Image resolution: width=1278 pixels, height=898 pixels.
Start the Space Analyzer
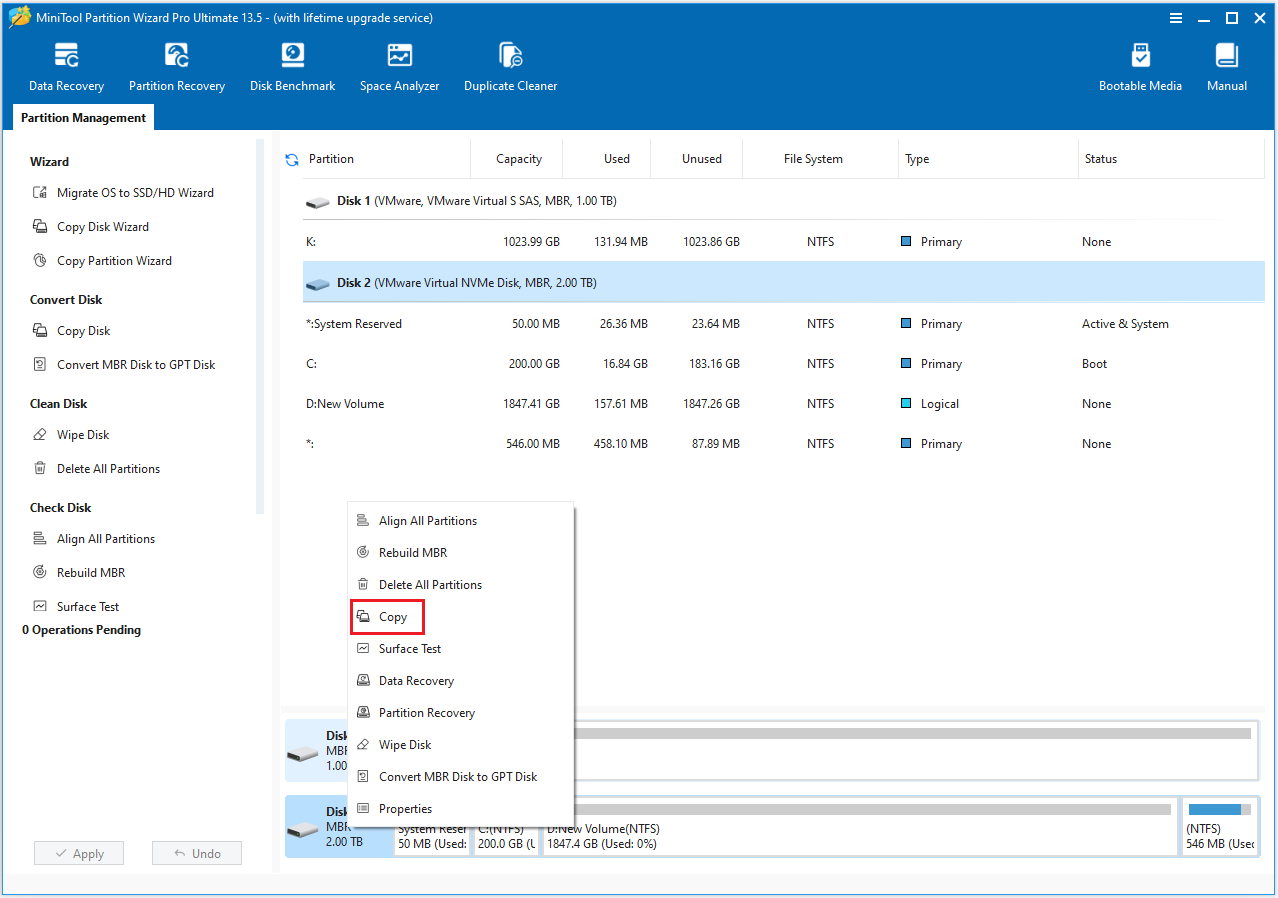[399, 65]
